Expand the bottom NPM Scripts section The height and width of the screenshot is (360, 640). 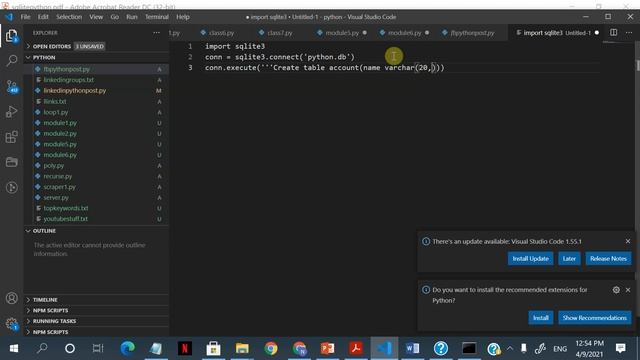(96, 332)
